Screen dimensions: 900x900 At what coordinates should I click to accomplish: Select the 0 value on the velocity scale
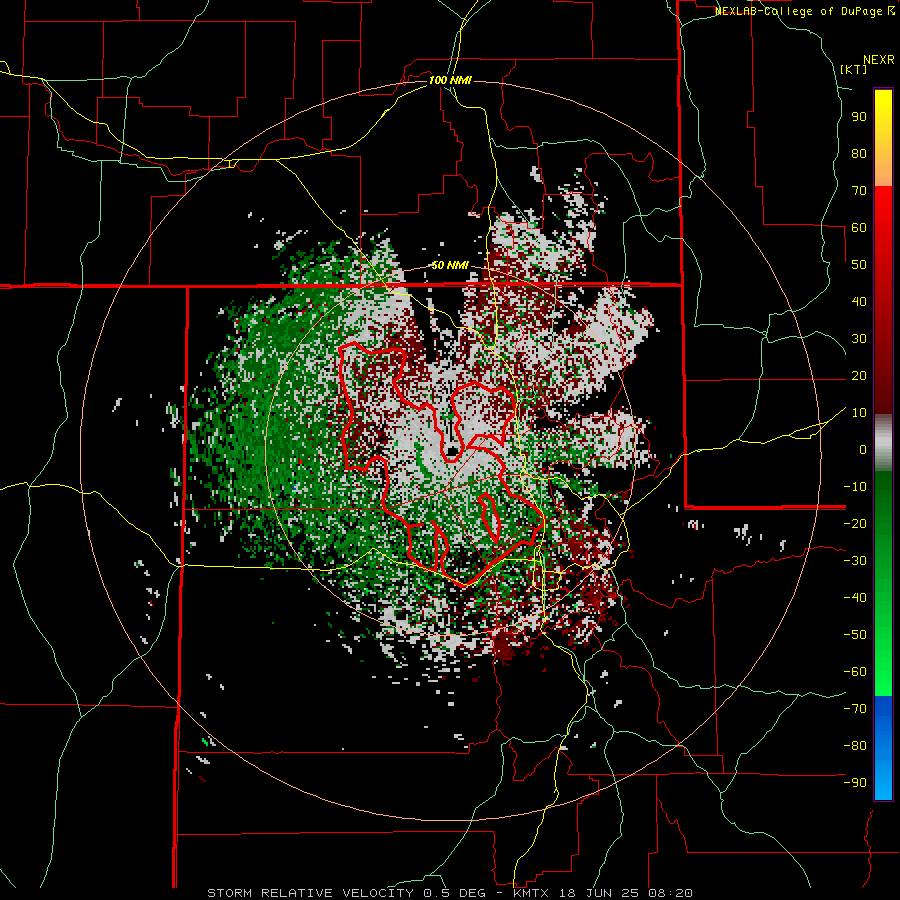pyautogui.click(x=863, y=449)
